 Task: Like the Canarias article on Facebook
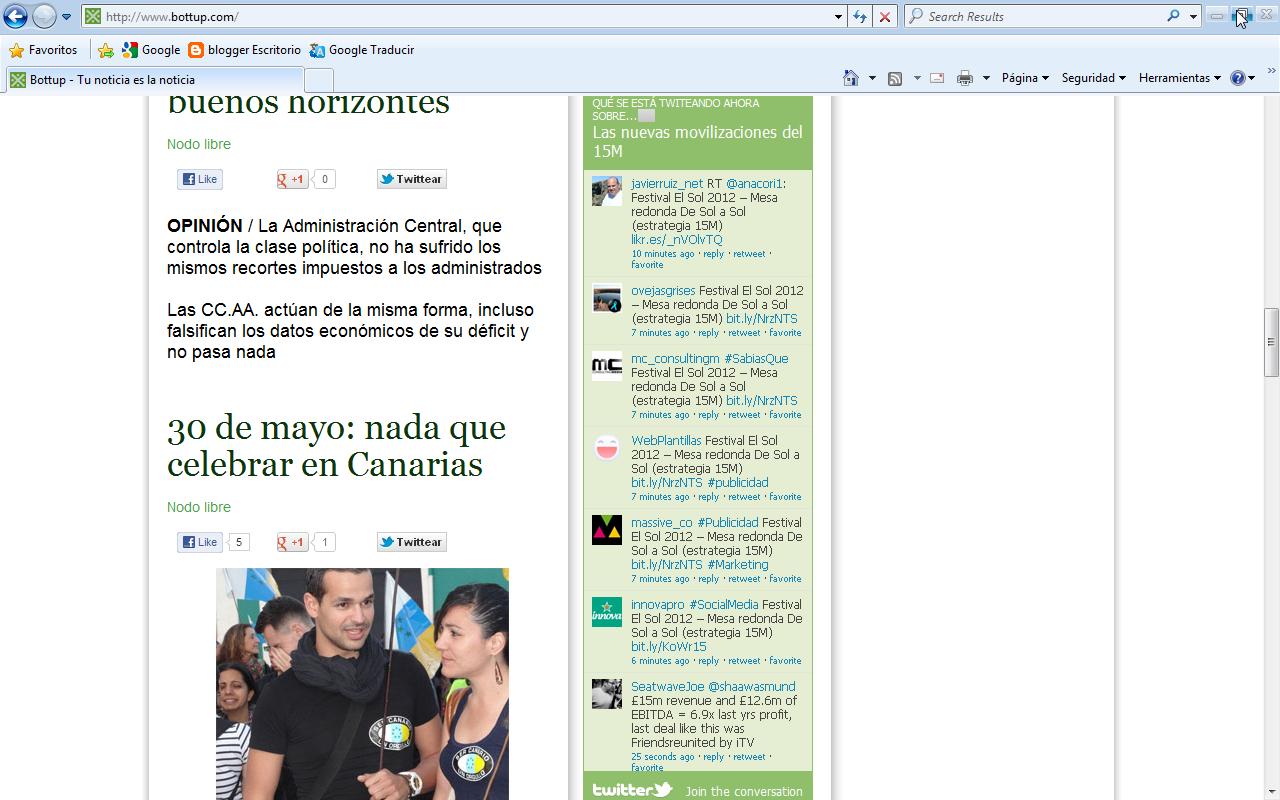pos(200,542)
